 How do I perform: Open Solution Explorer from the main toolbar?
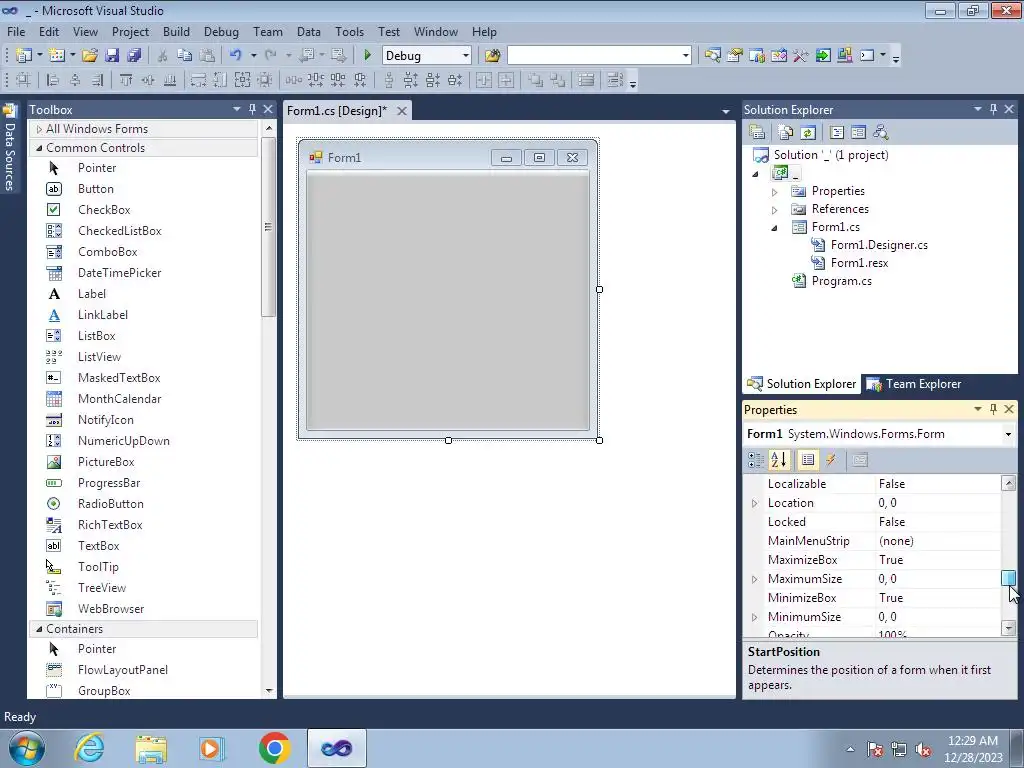click(712, 56)
